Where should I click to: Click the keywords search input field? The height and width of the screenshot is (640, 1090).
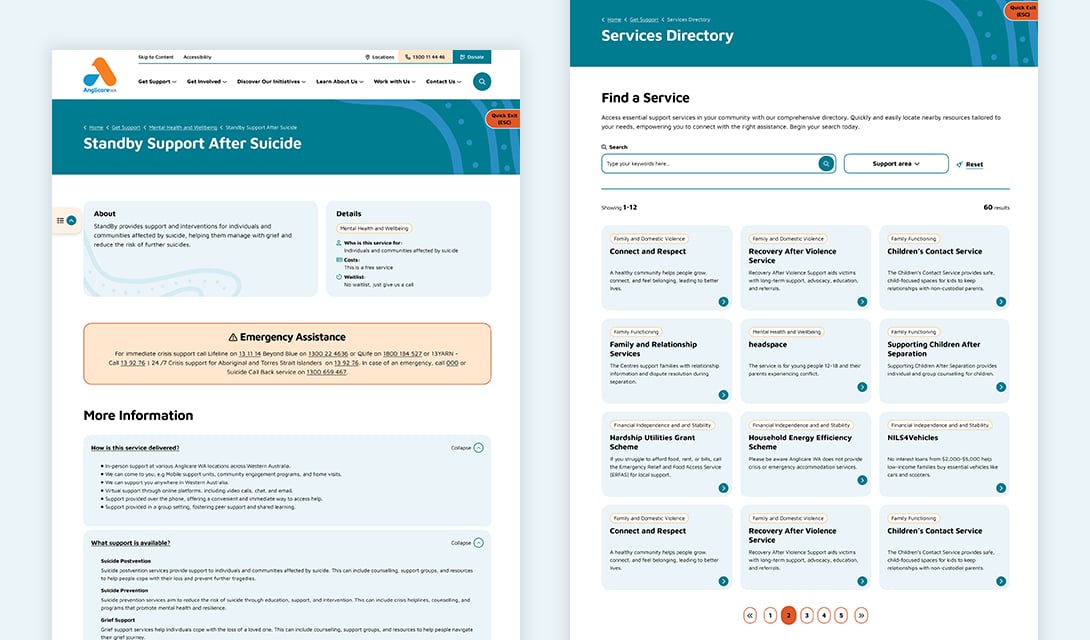710,164
